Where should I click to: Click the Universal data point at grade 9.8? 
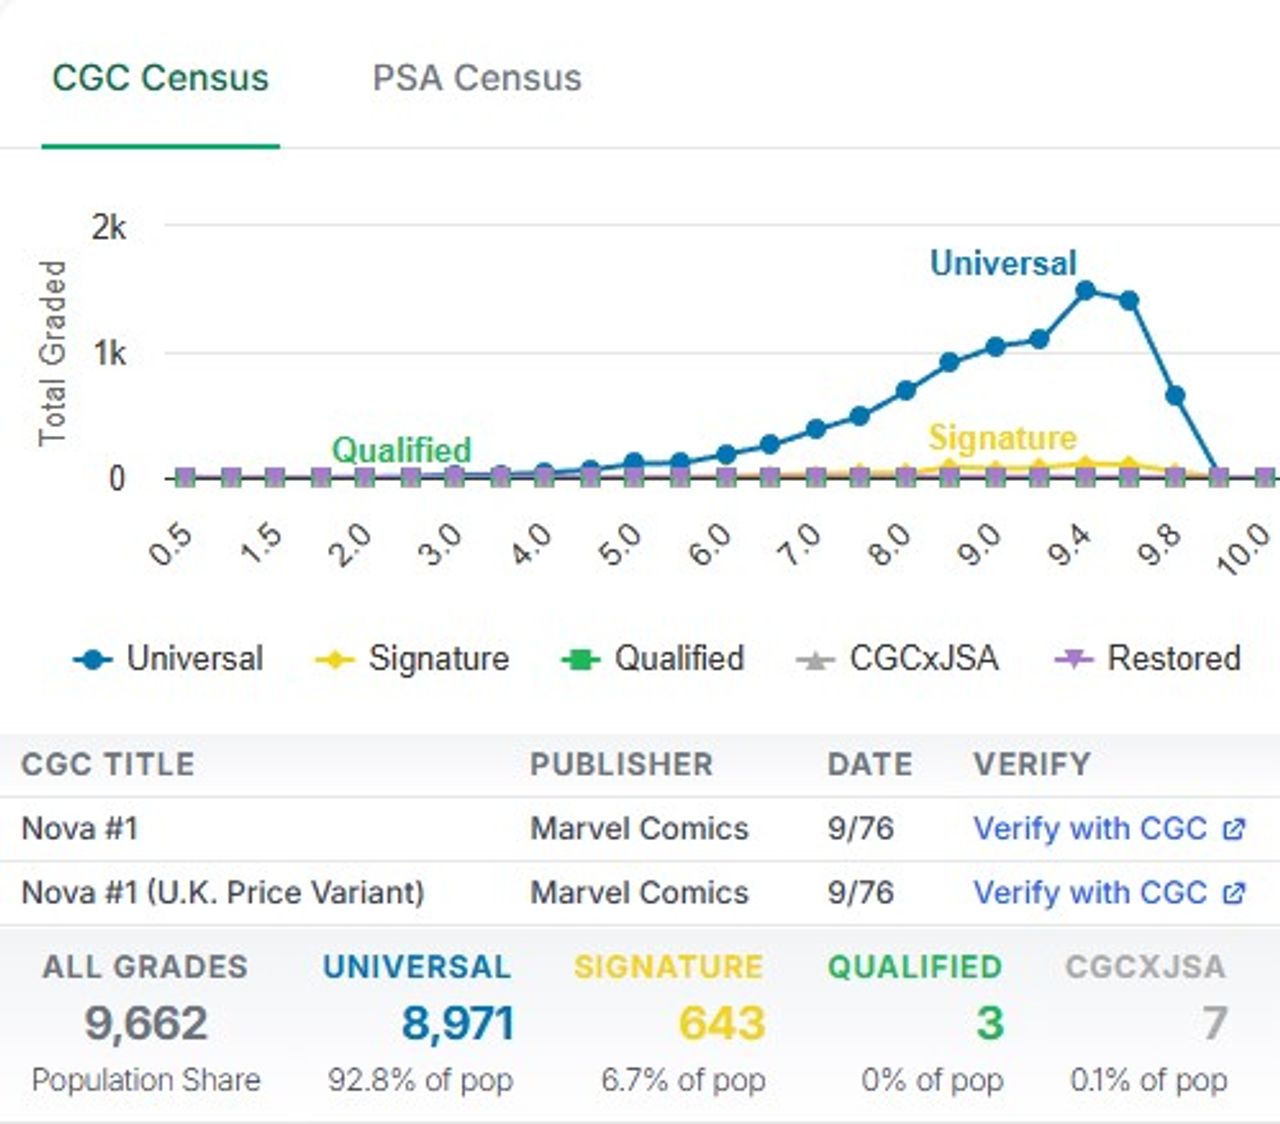point(1175,396)
